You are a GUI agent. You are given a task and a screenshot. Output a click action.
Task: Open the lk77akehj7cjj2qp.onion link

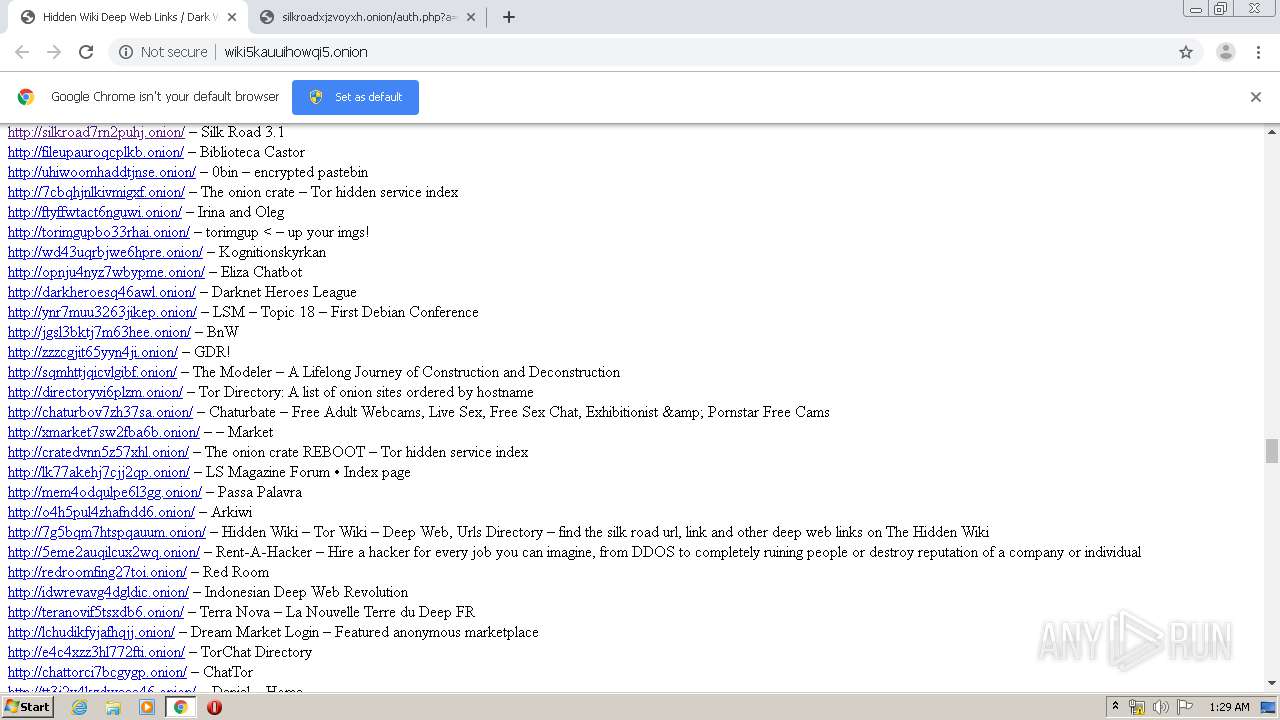point(99,472)
